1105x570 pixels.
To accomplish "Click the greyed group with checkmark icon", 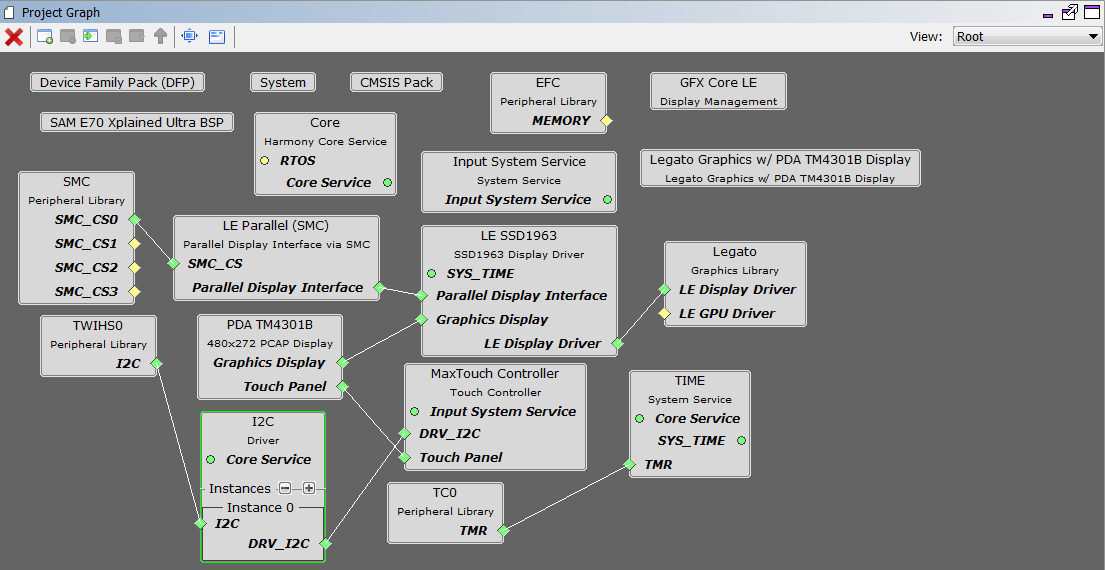I will [113, 37].
